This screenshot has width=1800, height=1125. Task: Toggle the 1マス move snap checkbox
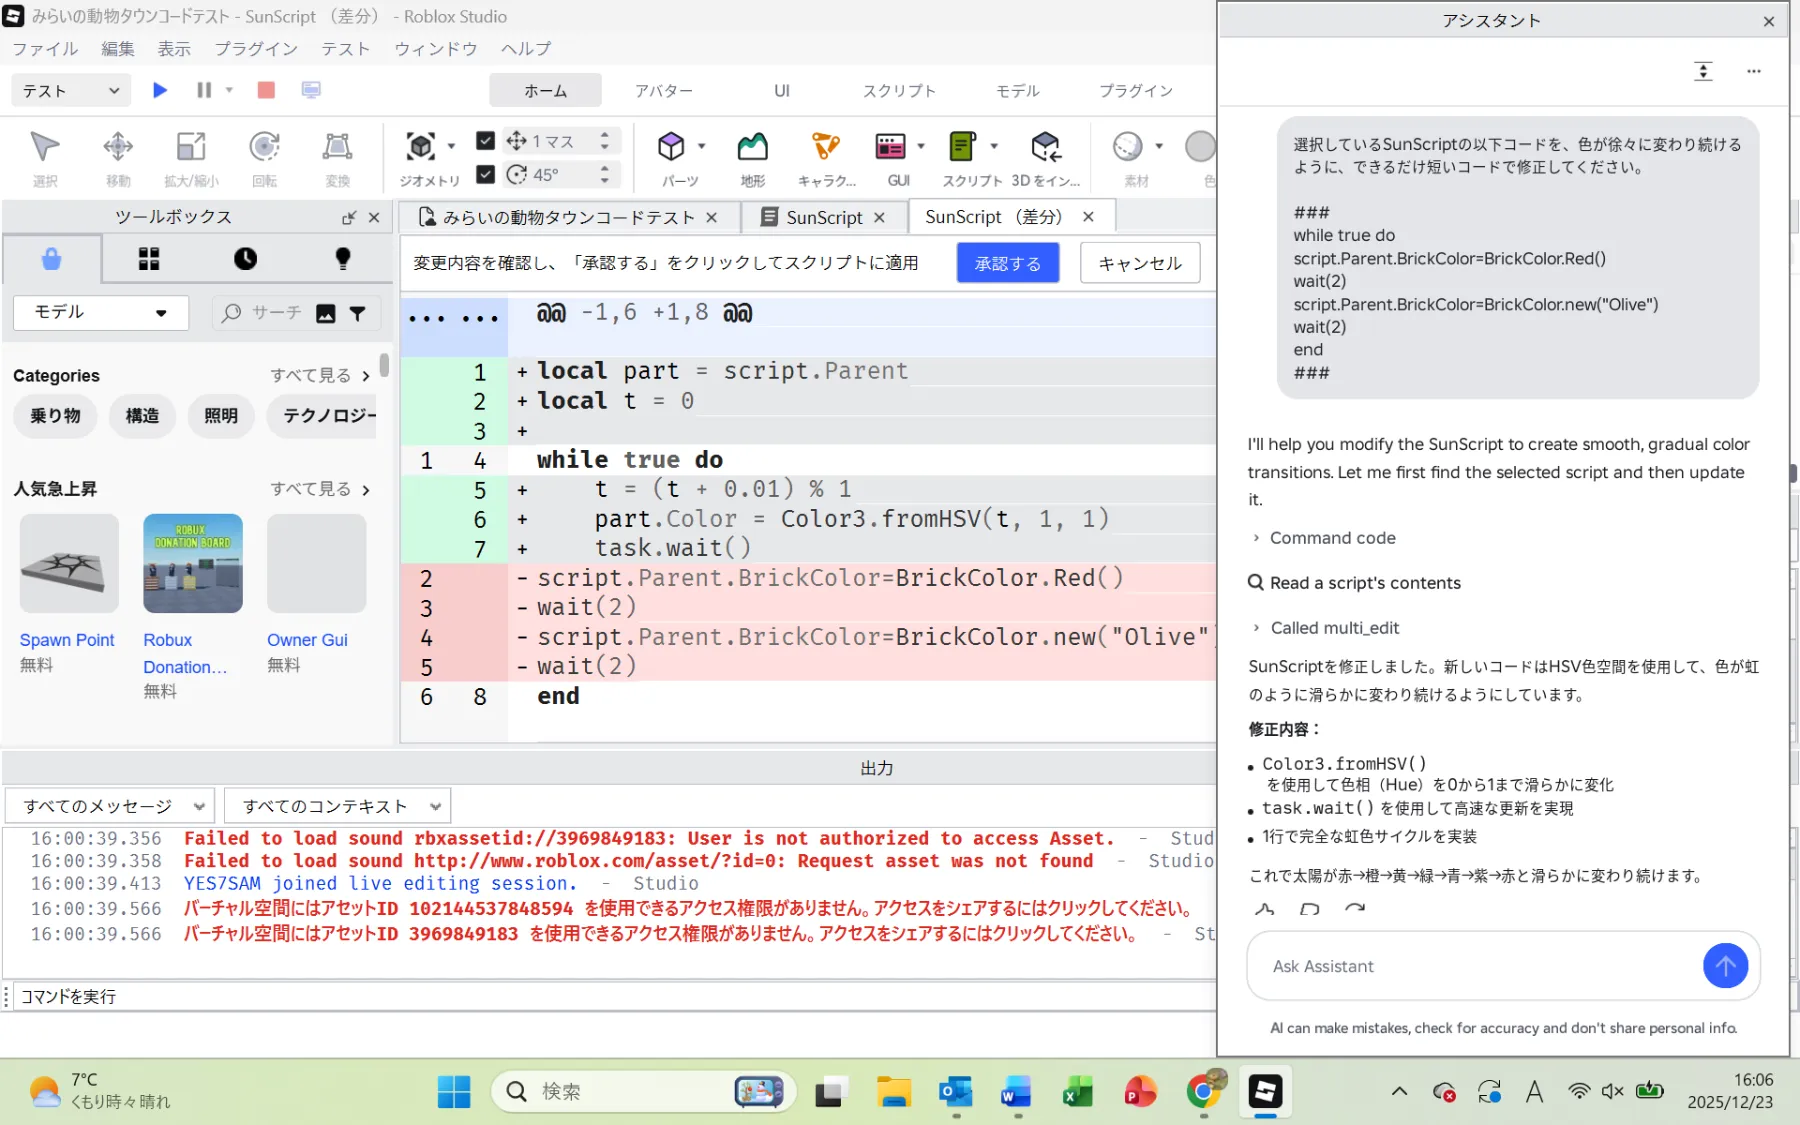[x=485, y=141]
